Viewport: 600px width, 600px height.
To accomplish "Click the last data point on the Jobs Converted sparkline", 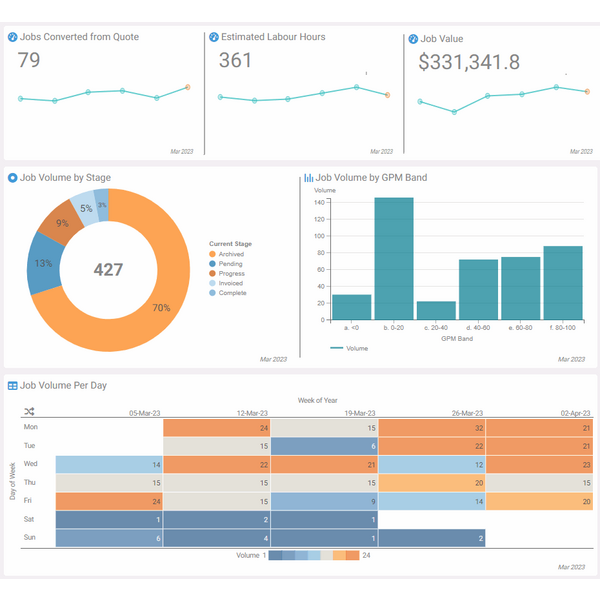I will [x=188, y=88].
